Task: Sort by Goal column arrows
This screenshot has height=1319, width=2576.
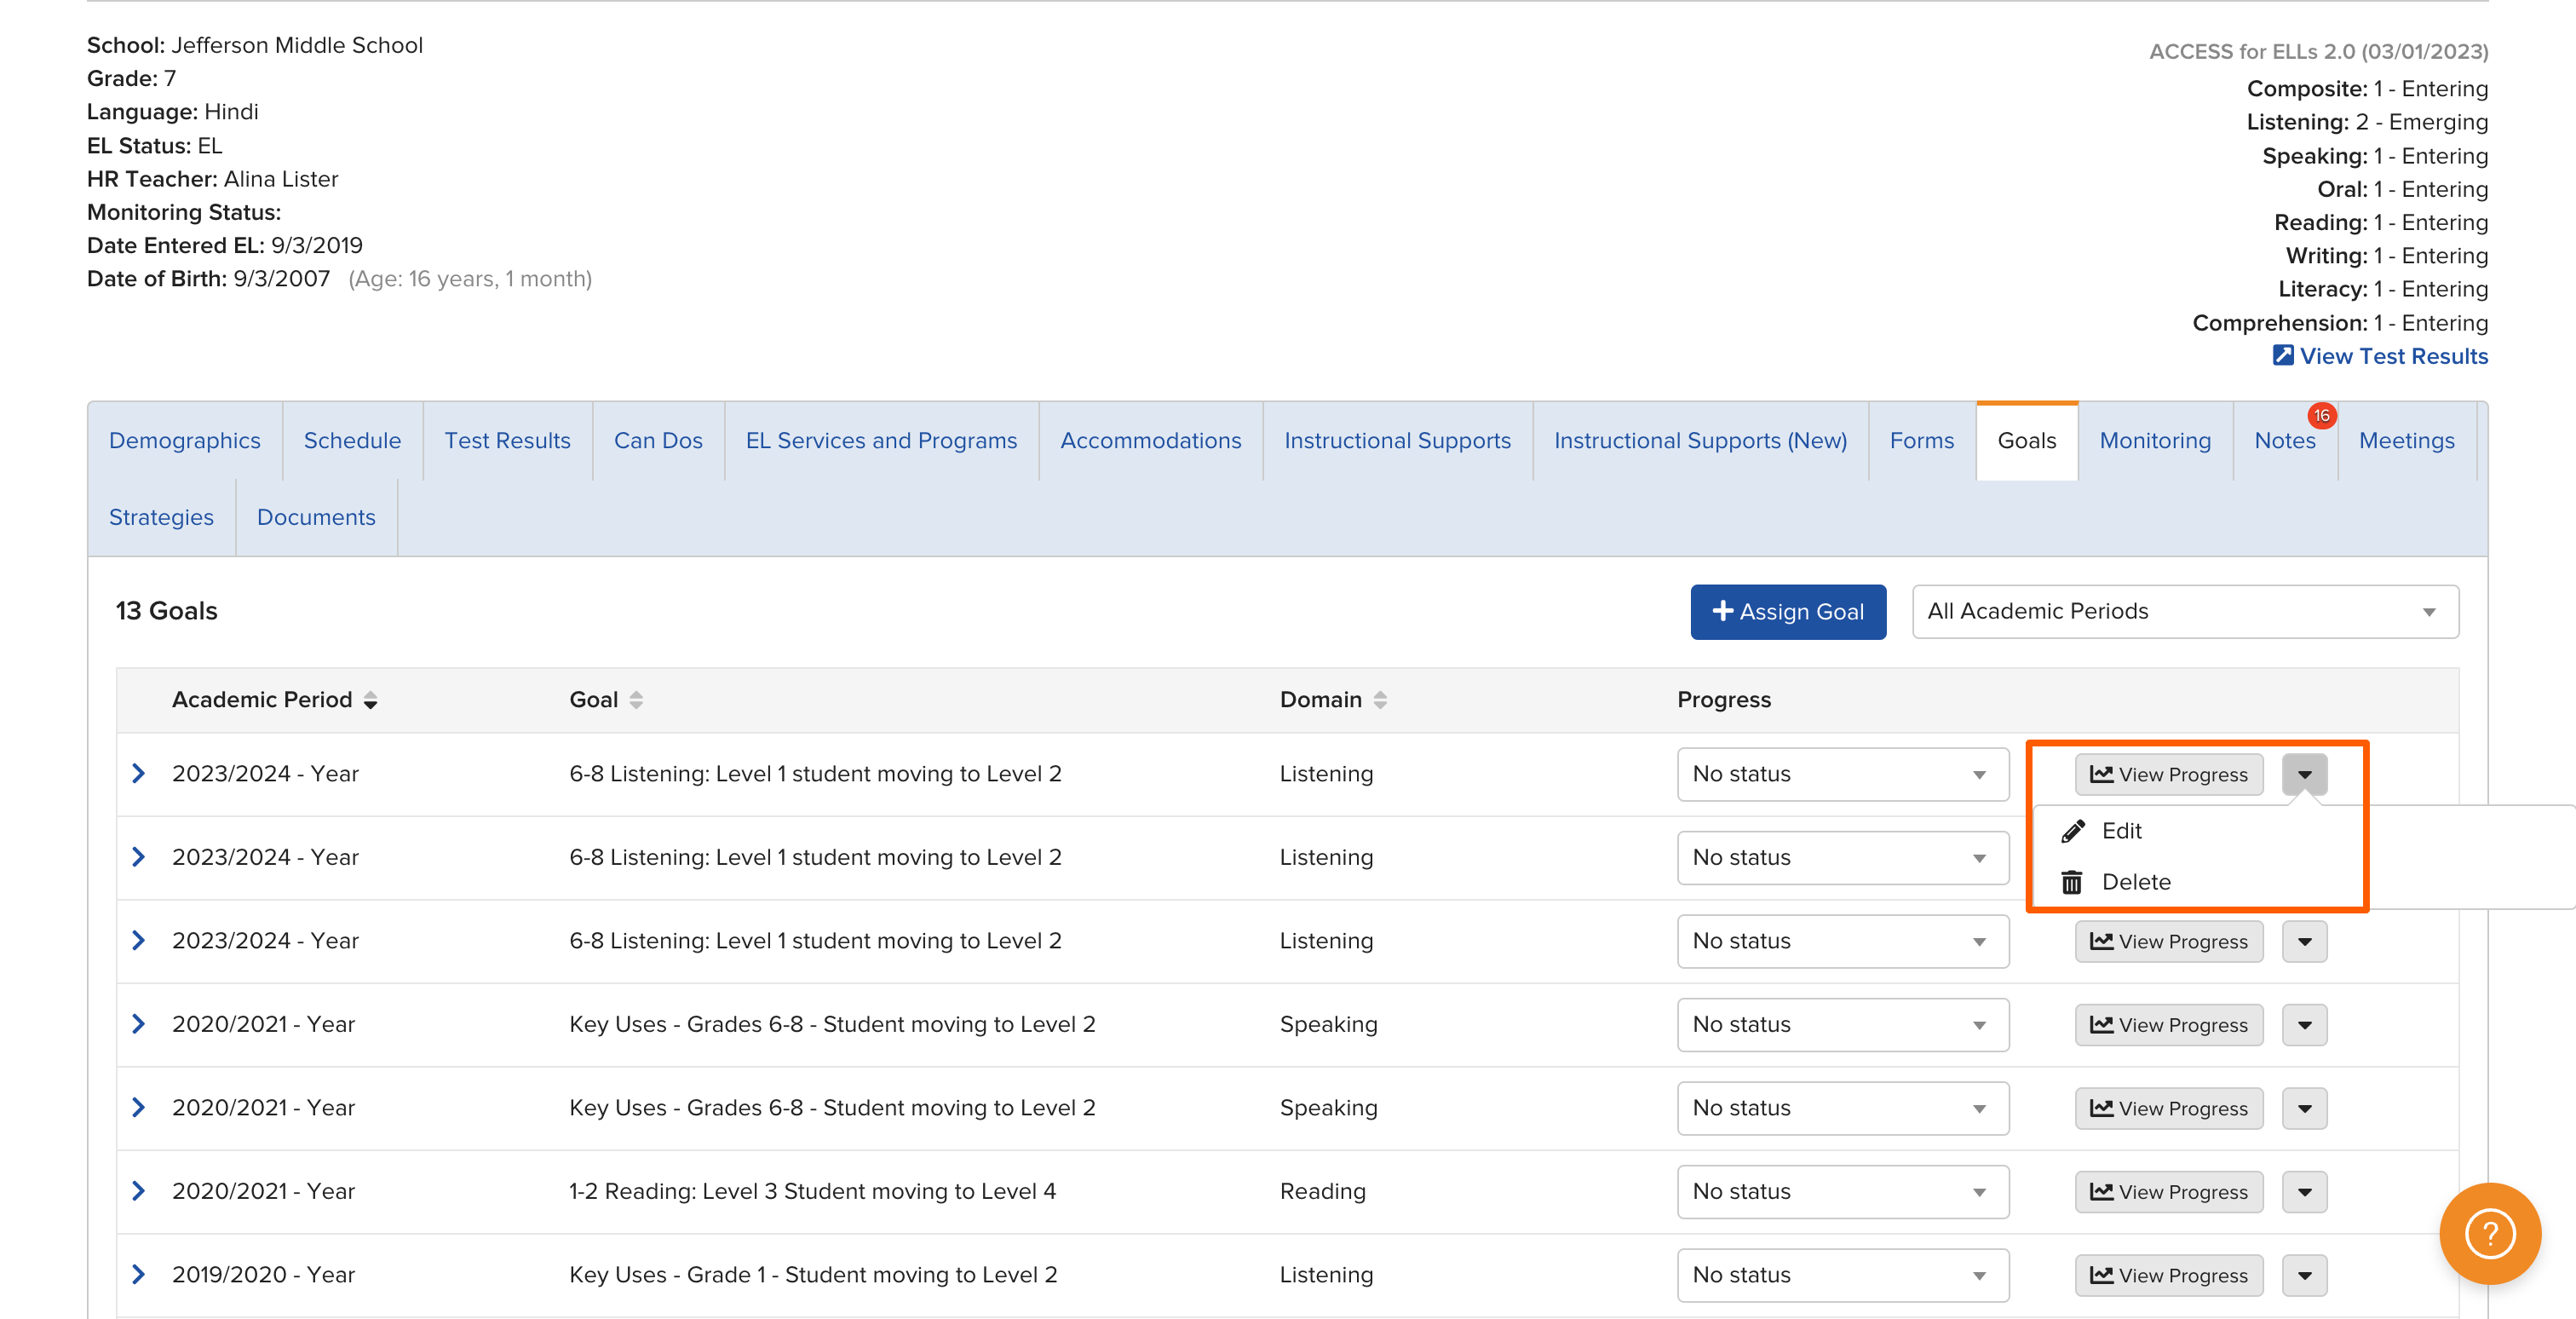Action: [636, 701]
